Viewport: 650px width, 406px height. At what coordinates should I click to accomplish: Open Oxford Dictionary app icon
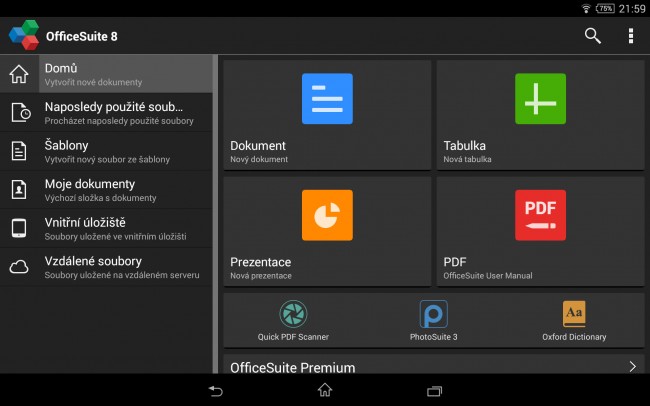pos(574,314)
